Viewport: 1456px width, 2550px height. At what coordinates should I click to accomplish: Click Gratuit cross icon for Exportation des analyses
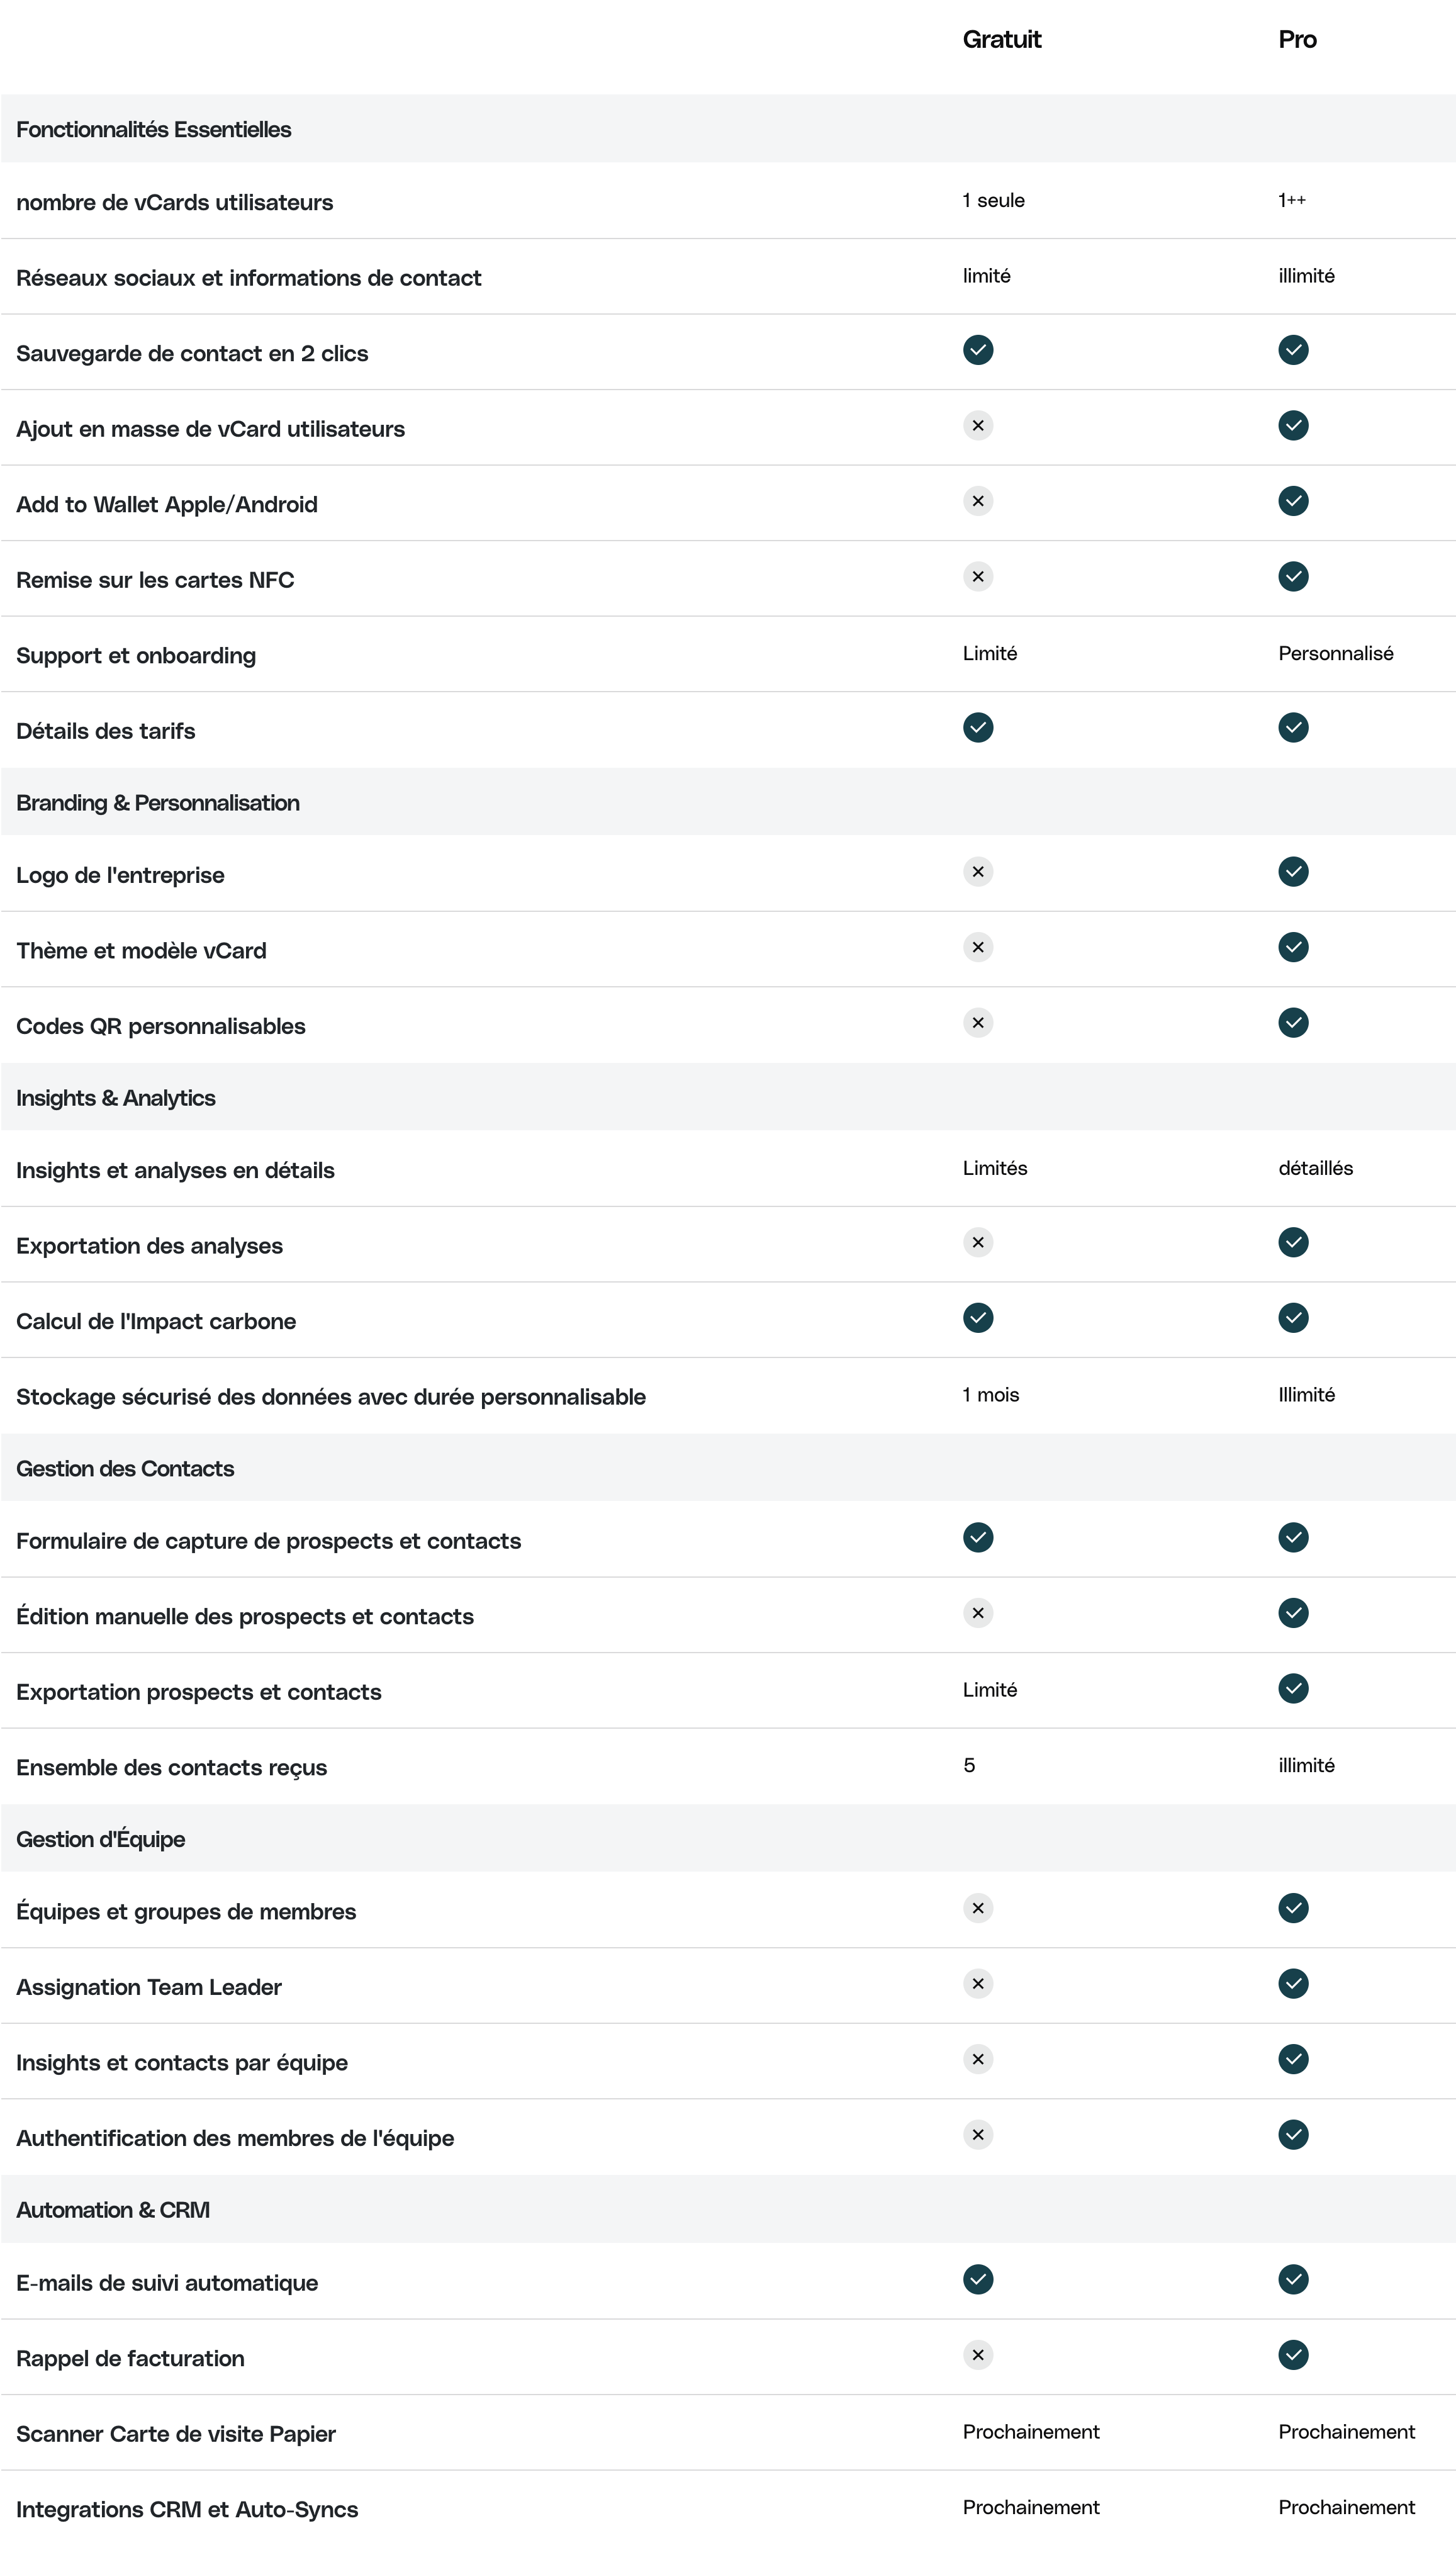pyautogui.click(x=977, y=1242)
